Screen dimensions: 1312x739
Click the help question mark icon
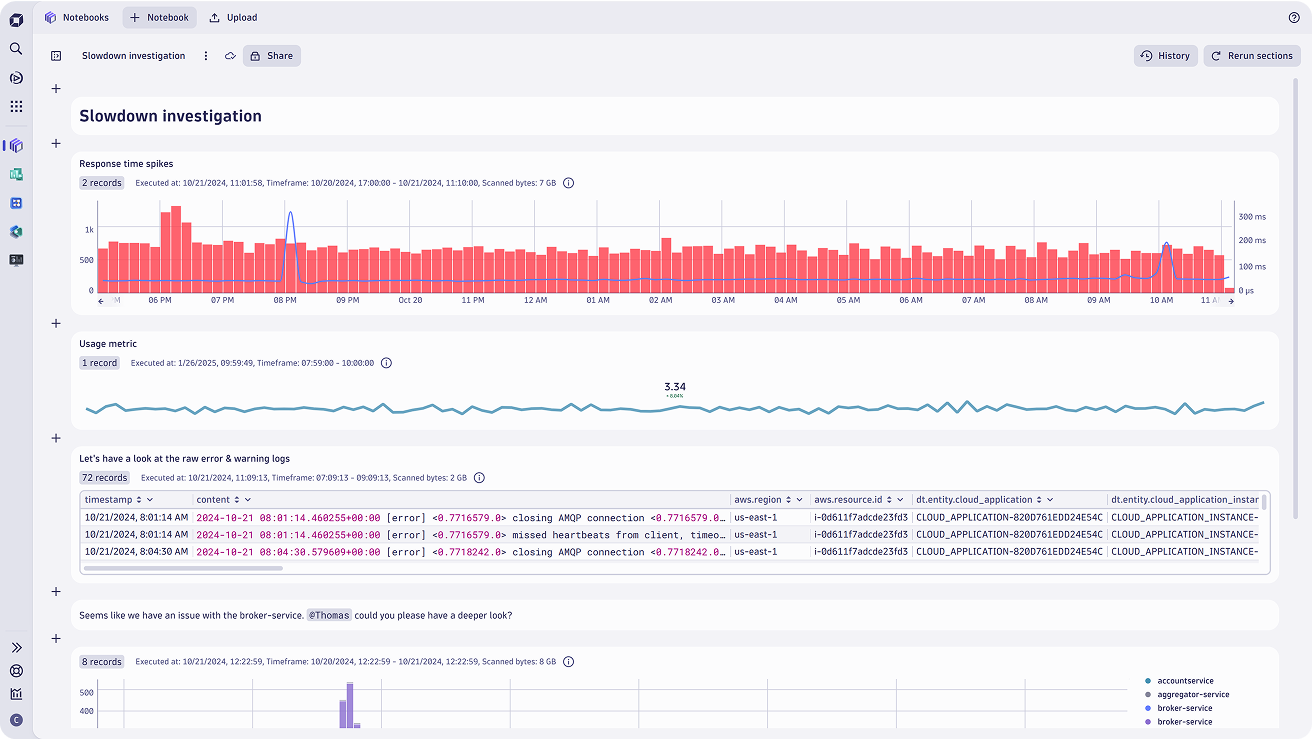tap(1294, 17)
